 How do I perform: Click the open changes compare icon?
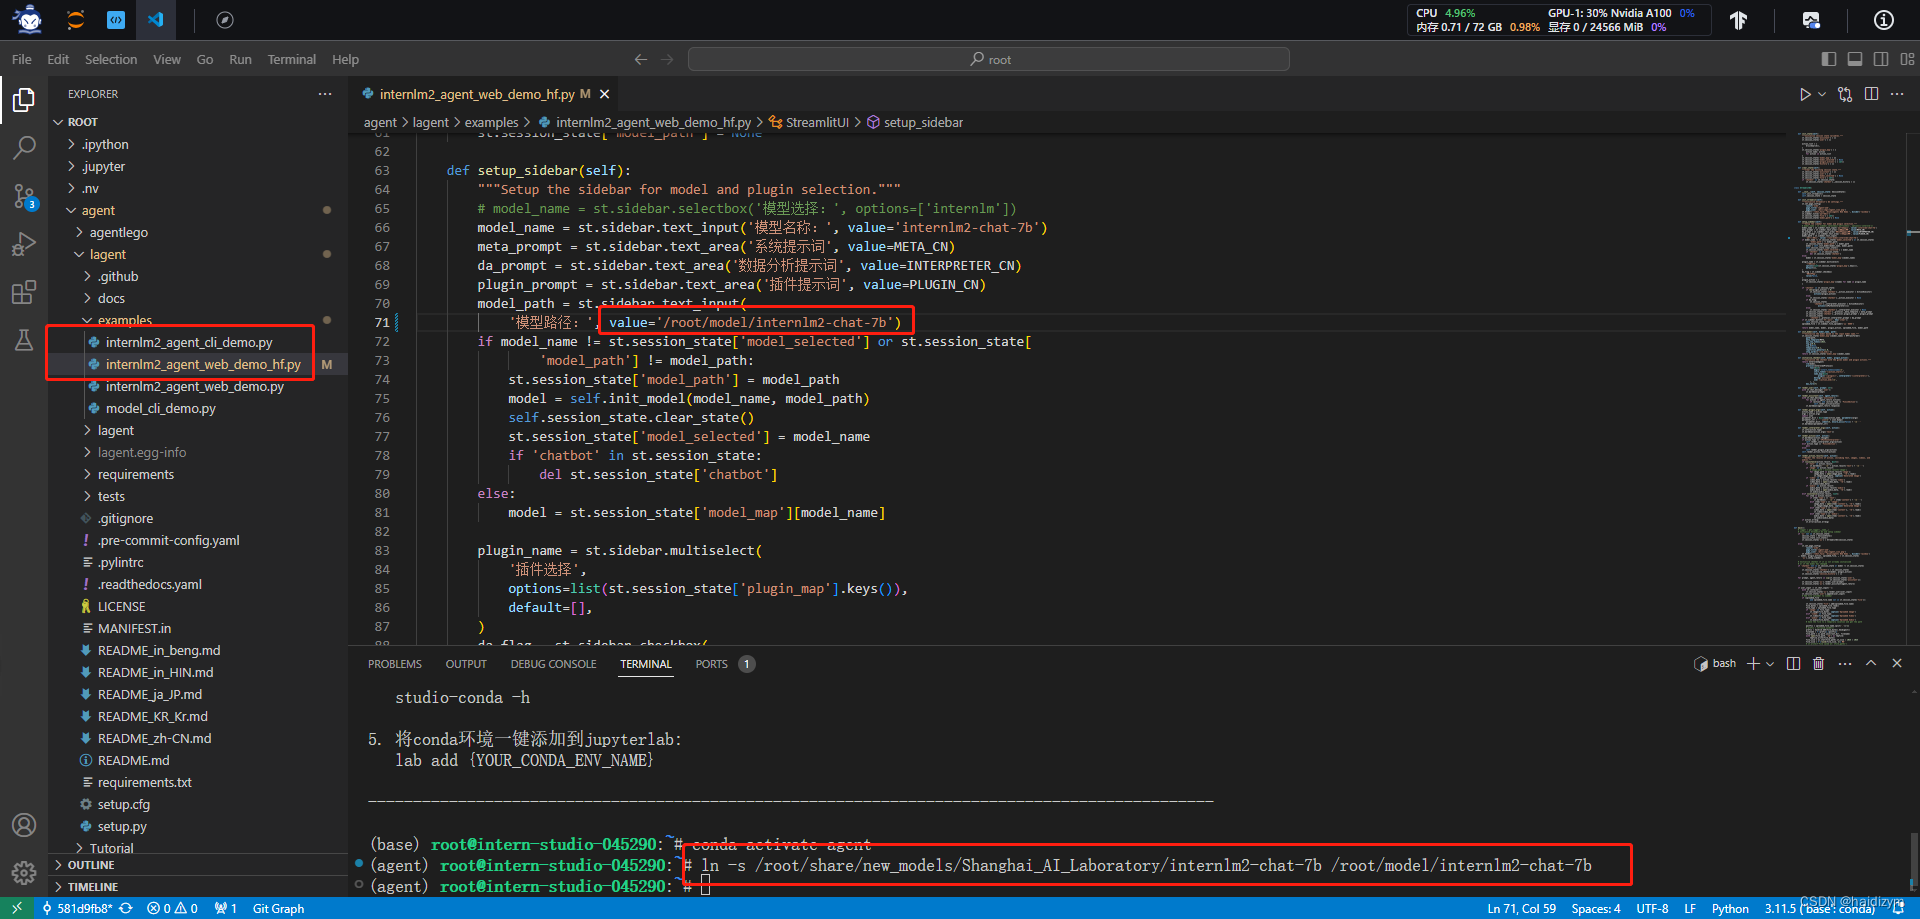1845,94
